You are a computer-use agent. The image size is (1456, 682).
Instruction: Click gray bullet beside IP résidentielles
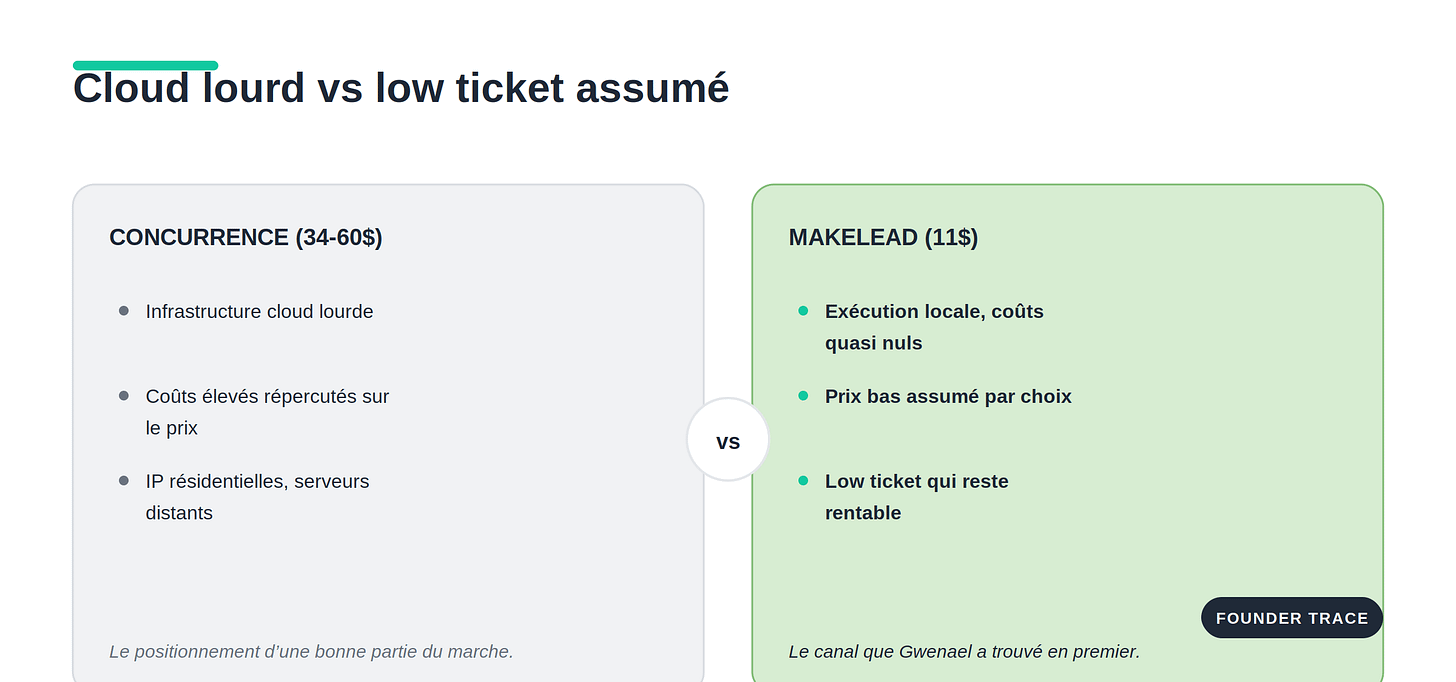click(x=124, y=481)
